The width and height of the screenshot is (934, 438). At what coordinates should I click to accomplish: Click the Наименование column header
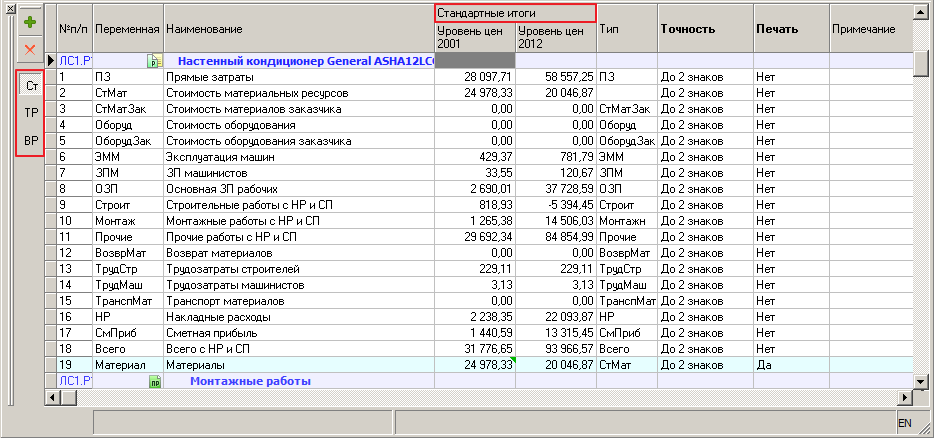point(298,29)
